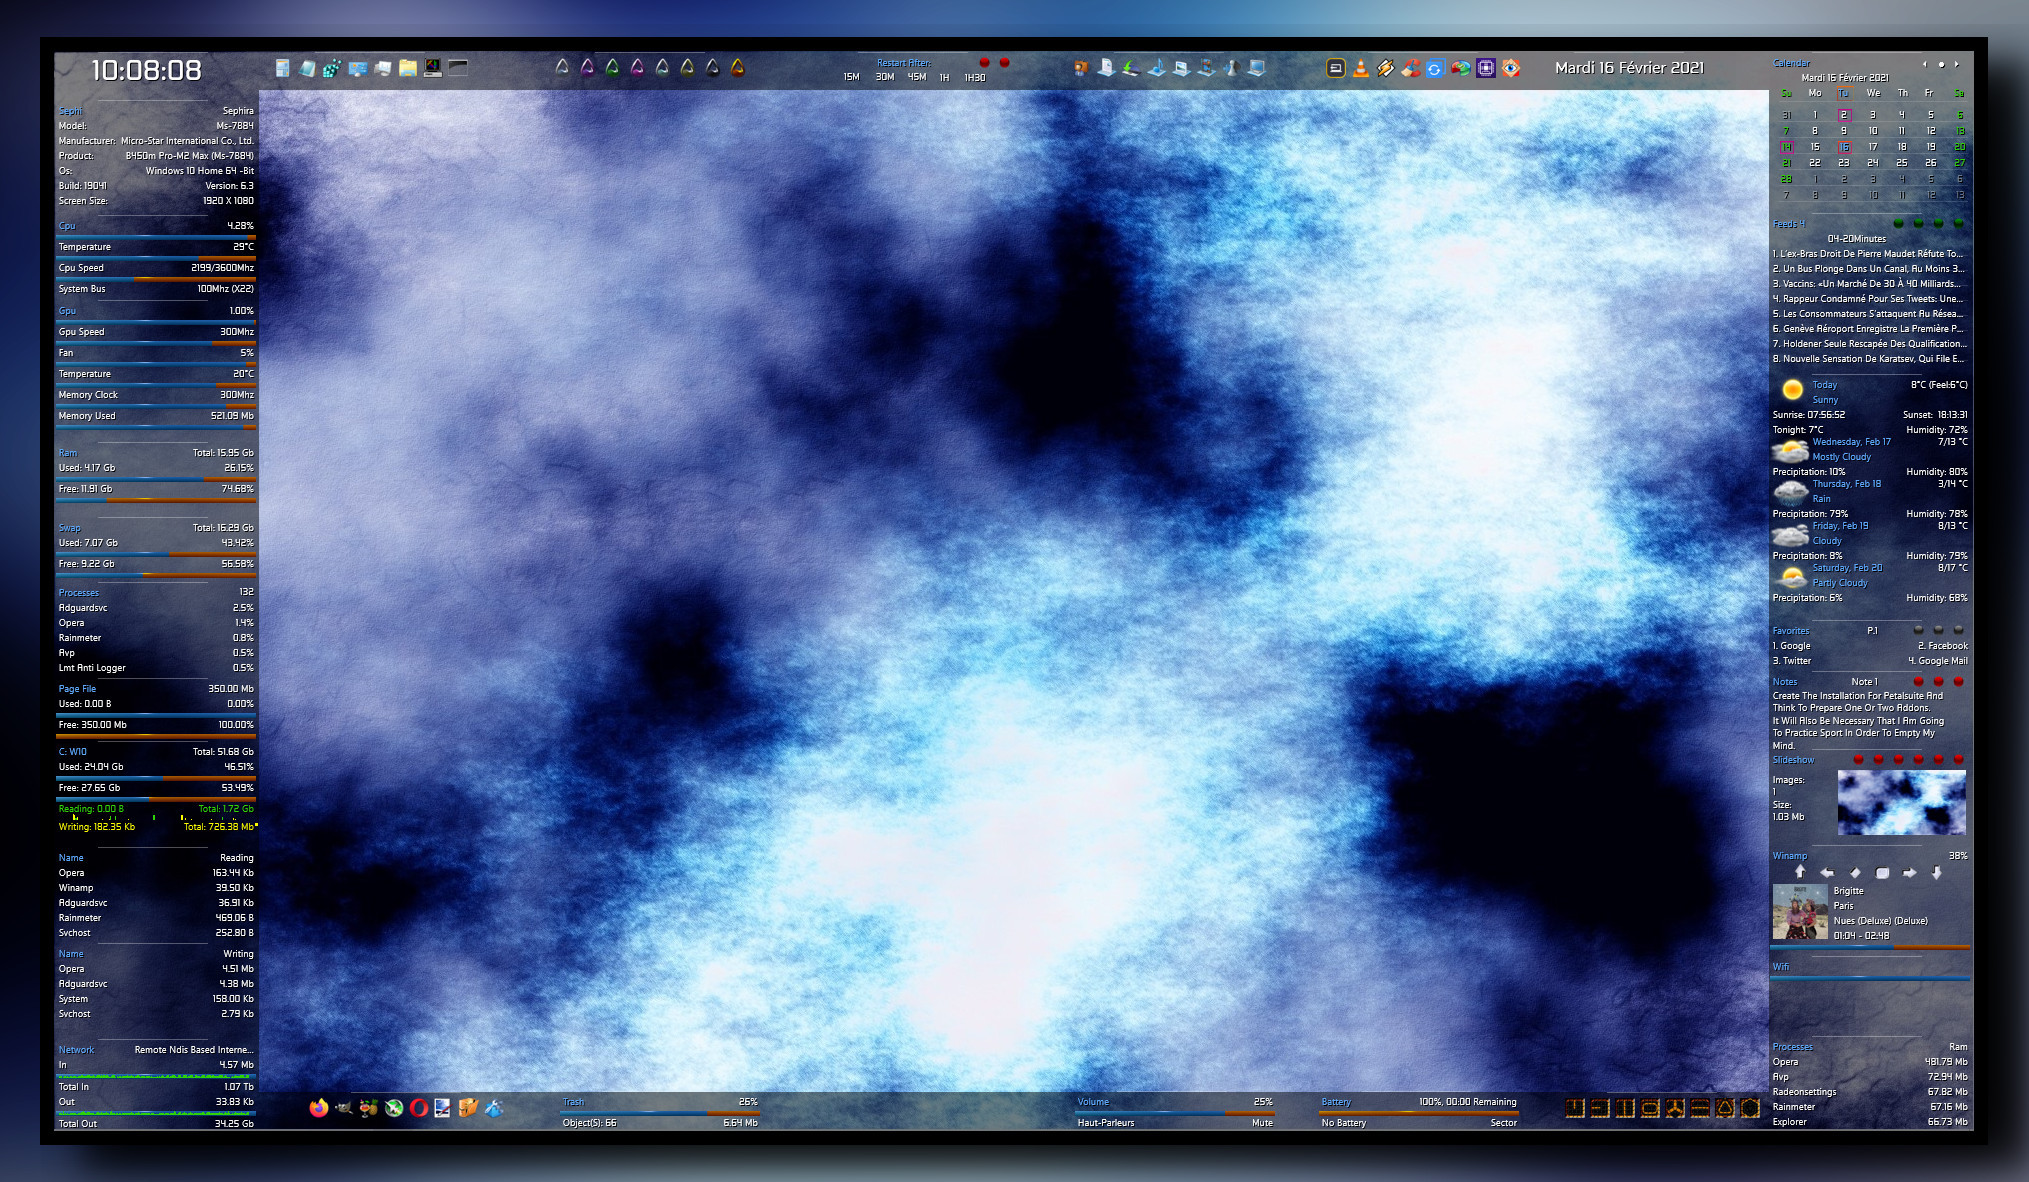
Task: Click the green droplet icon
Action: coord(612,68)
